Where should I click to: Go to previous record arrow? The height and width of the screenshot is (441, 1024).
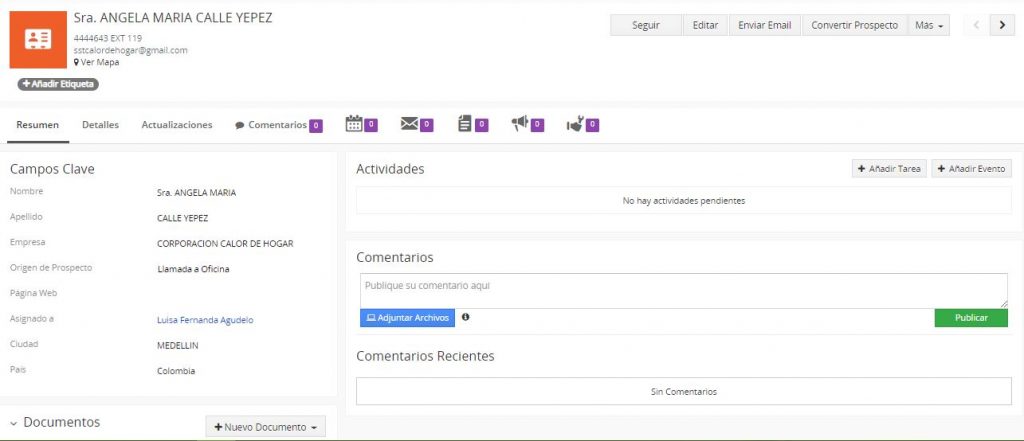[x=977, y=26]
